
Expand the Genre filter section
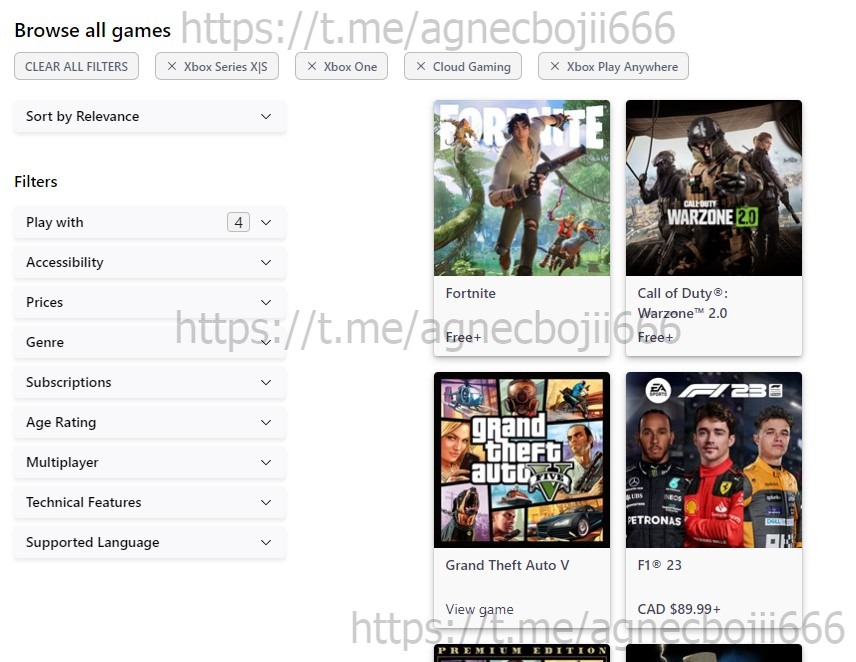[150, 342]
